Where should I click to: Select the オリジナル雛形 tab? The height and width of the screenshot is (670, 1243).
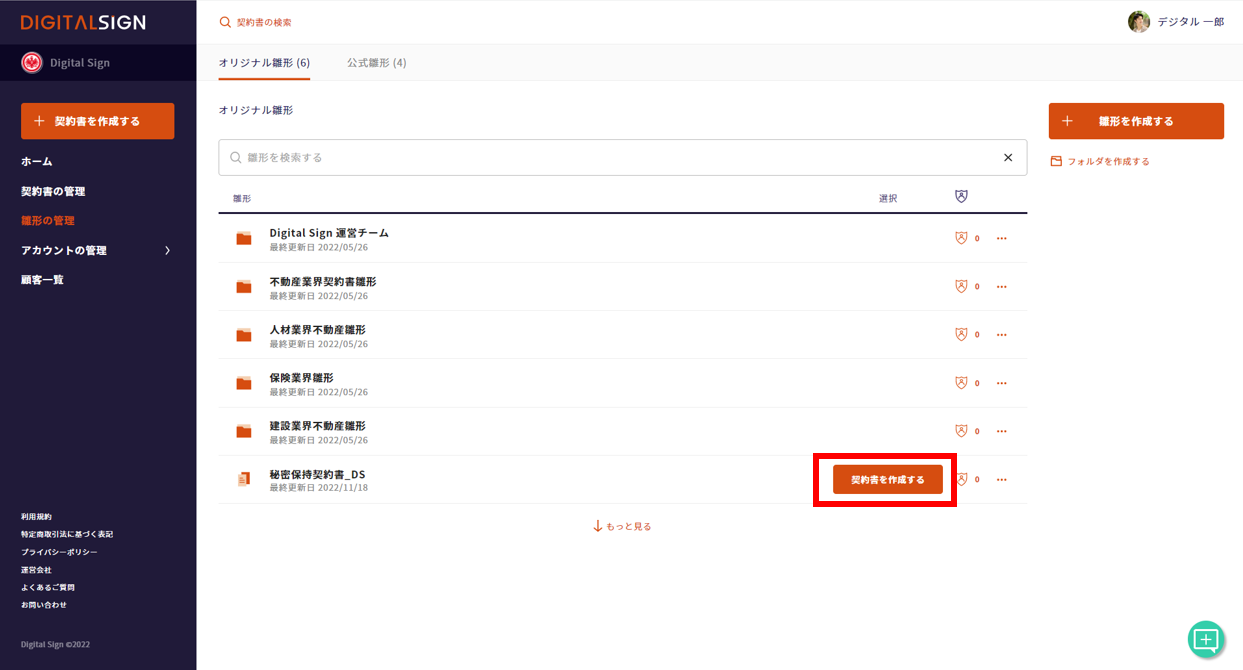coord(264,63)
